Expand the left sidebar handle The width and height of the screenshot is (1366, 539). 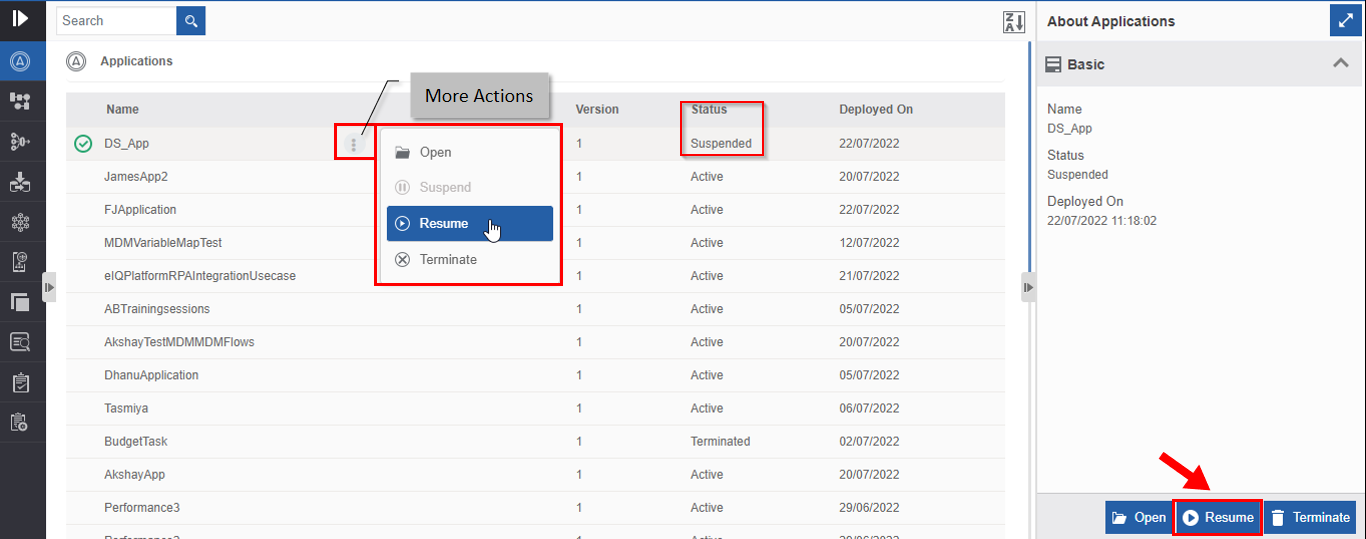pos(49,287)
